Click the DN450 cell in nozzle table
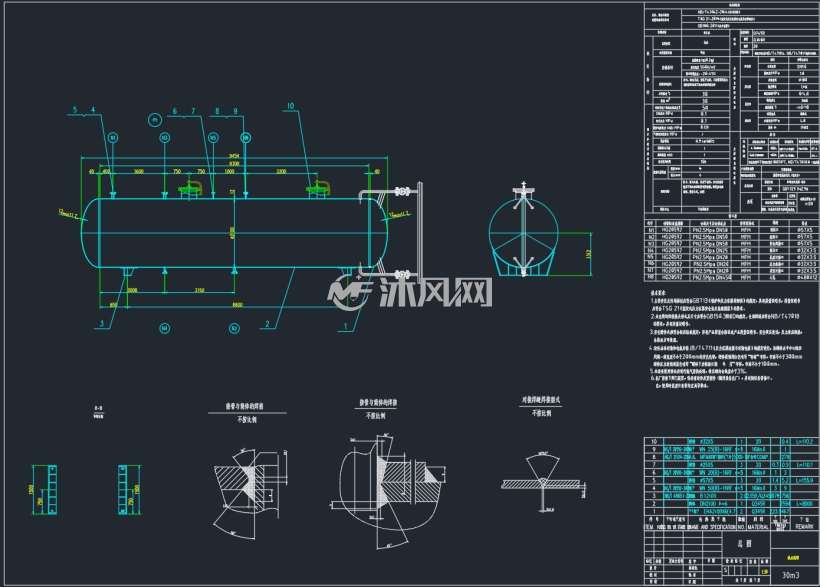Viewport: 820px width, 587px height. coord(711,277)
